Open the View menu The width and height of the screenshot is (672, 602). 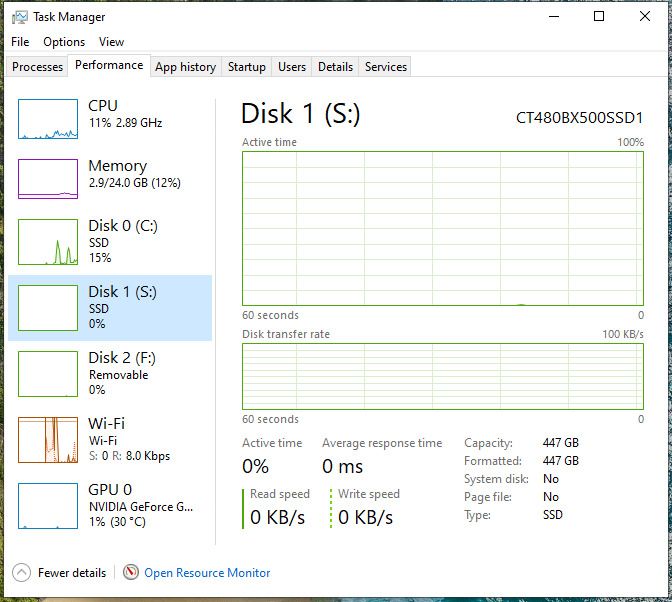(x=111, y=42)
